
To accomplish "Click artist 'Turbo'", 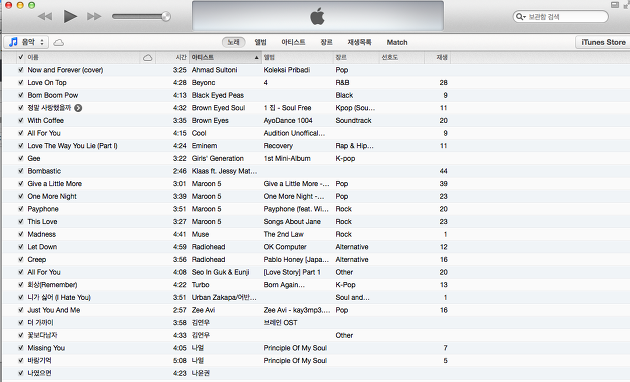I will coord(200,285).
